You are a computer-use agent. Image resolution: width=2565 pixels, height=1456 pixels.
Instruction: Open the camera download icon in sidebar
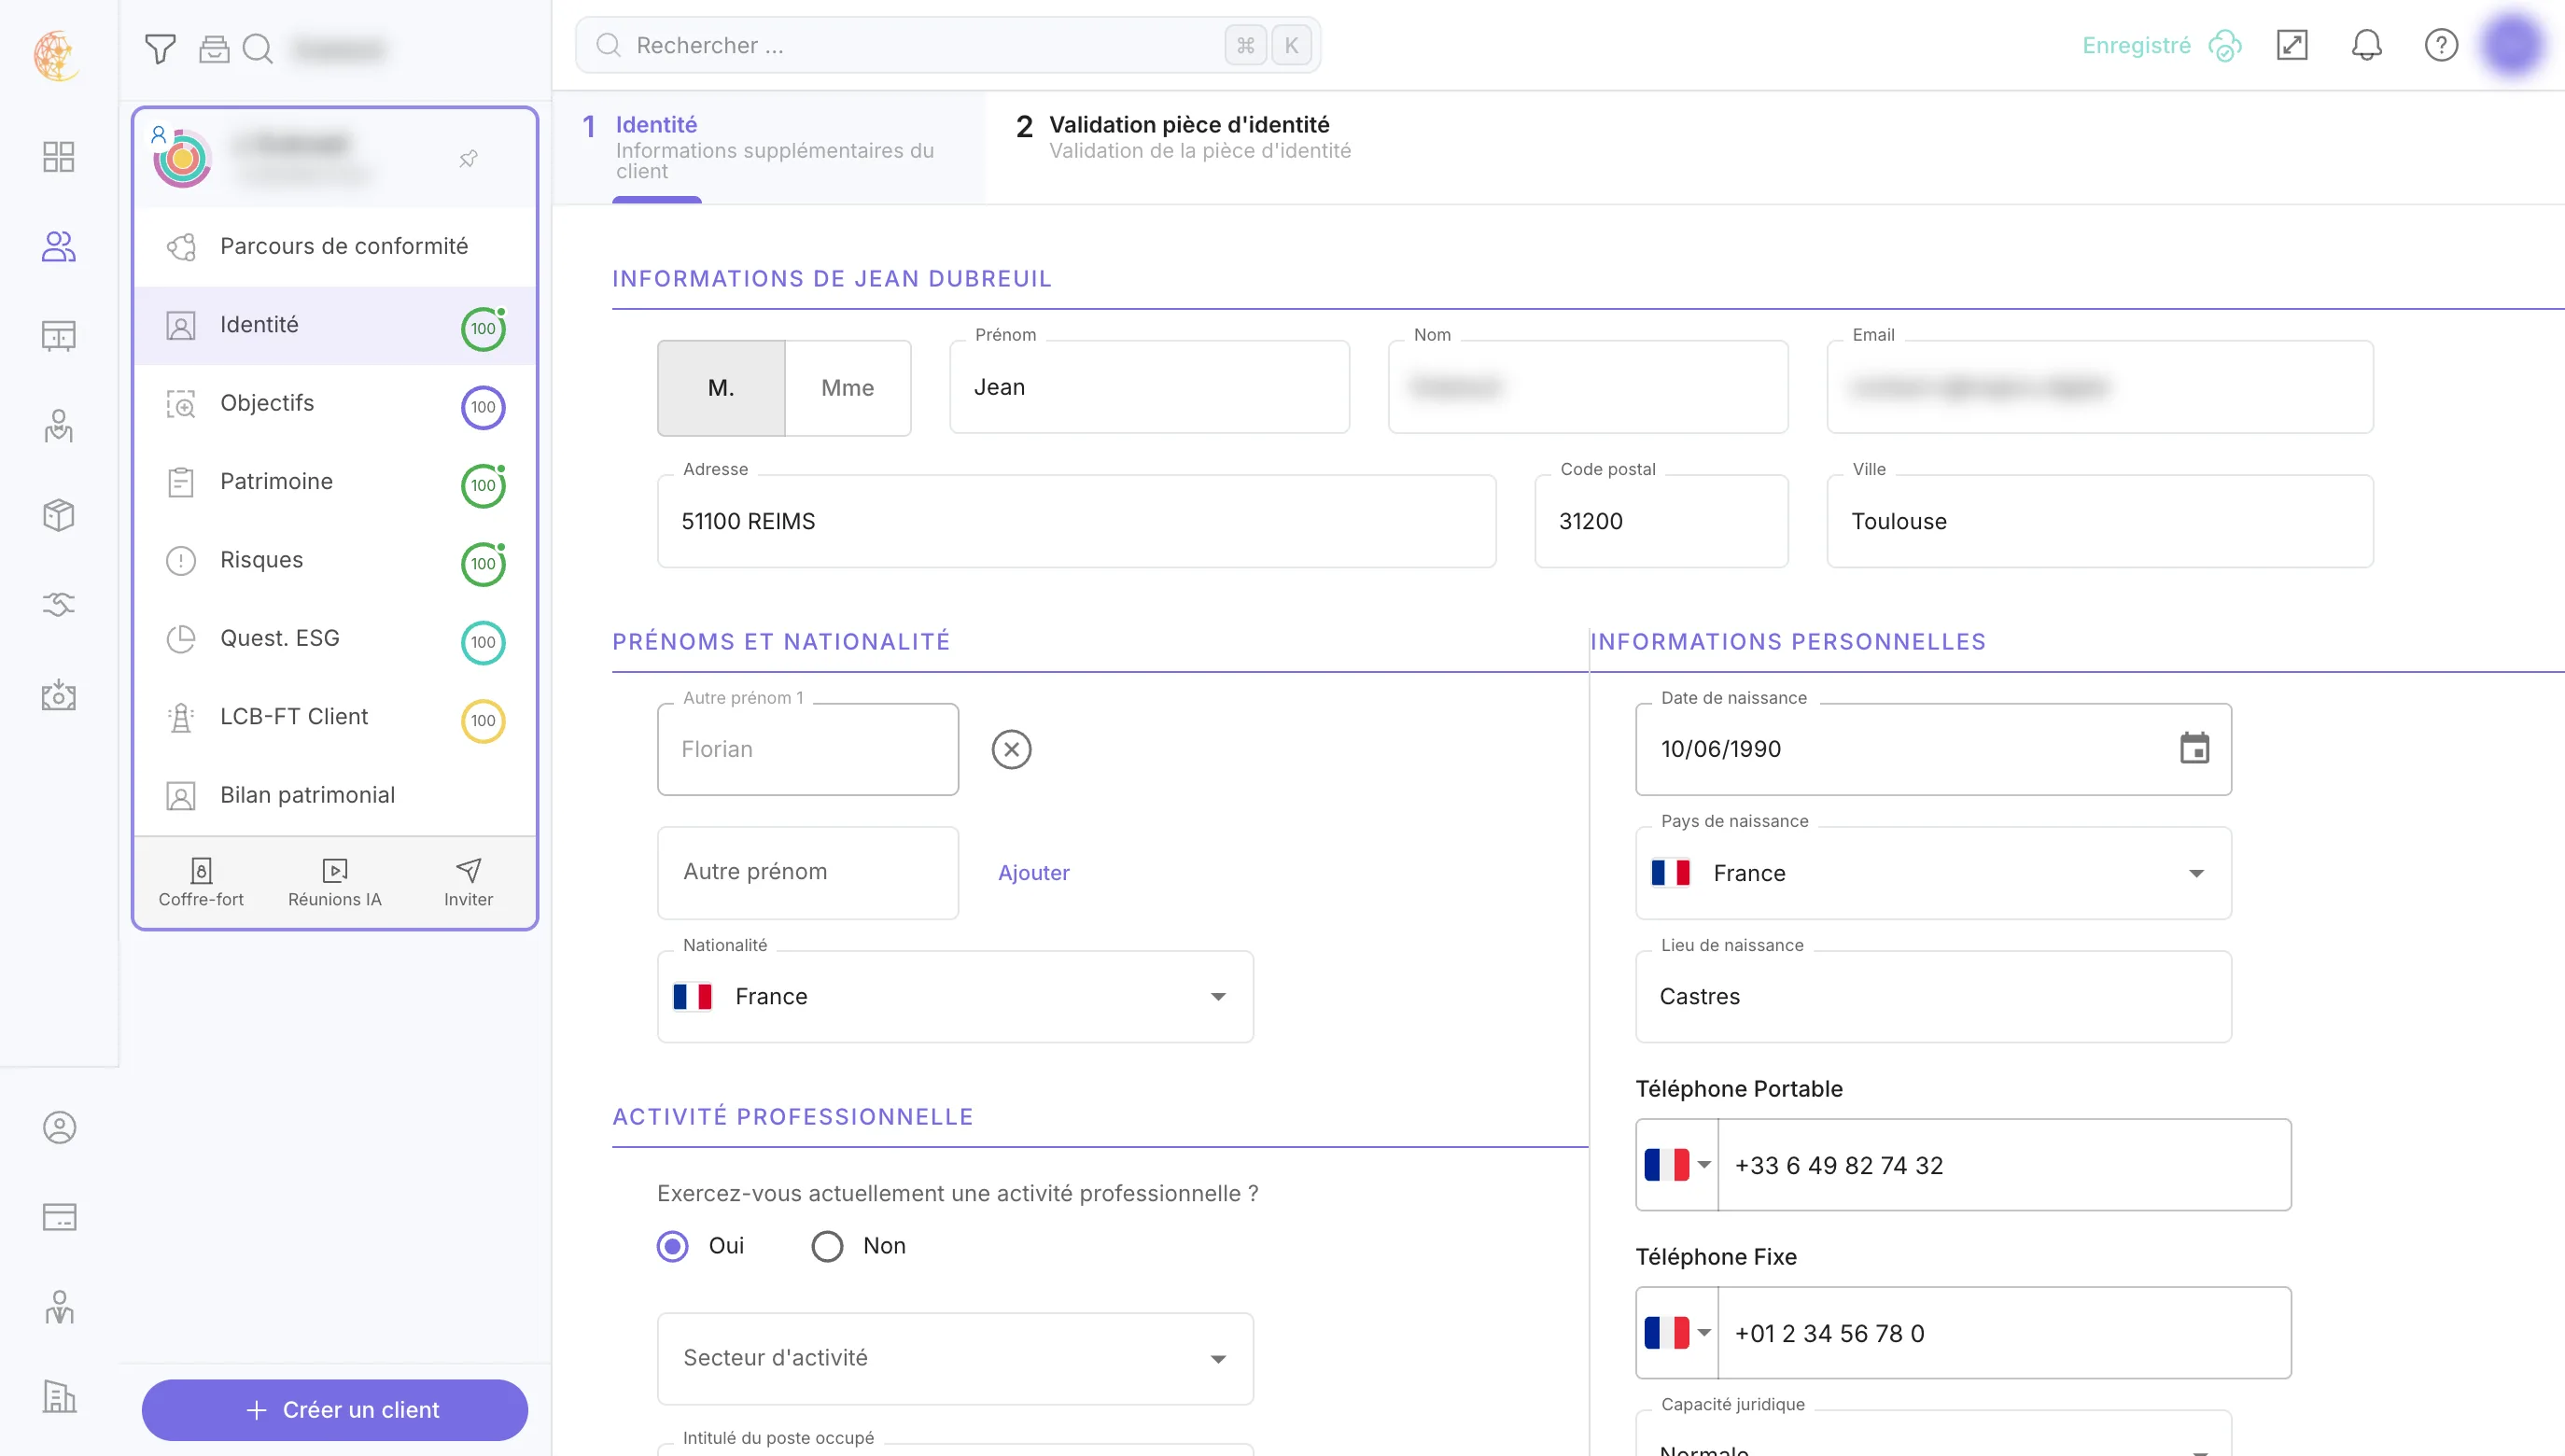59,694
